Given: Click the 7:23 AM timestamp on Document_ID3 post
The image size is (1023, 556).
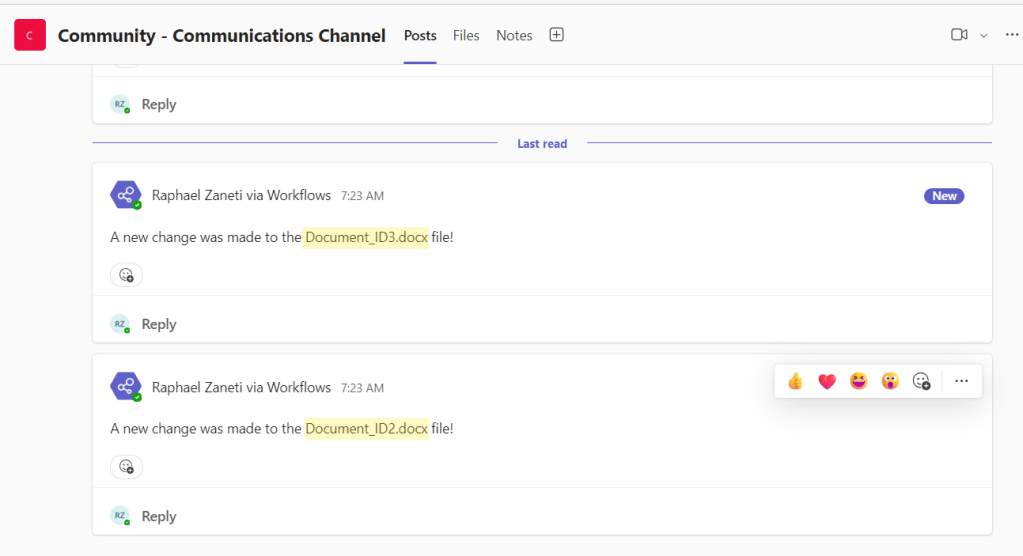Looking at the screenshot, I should coord(362,196).
